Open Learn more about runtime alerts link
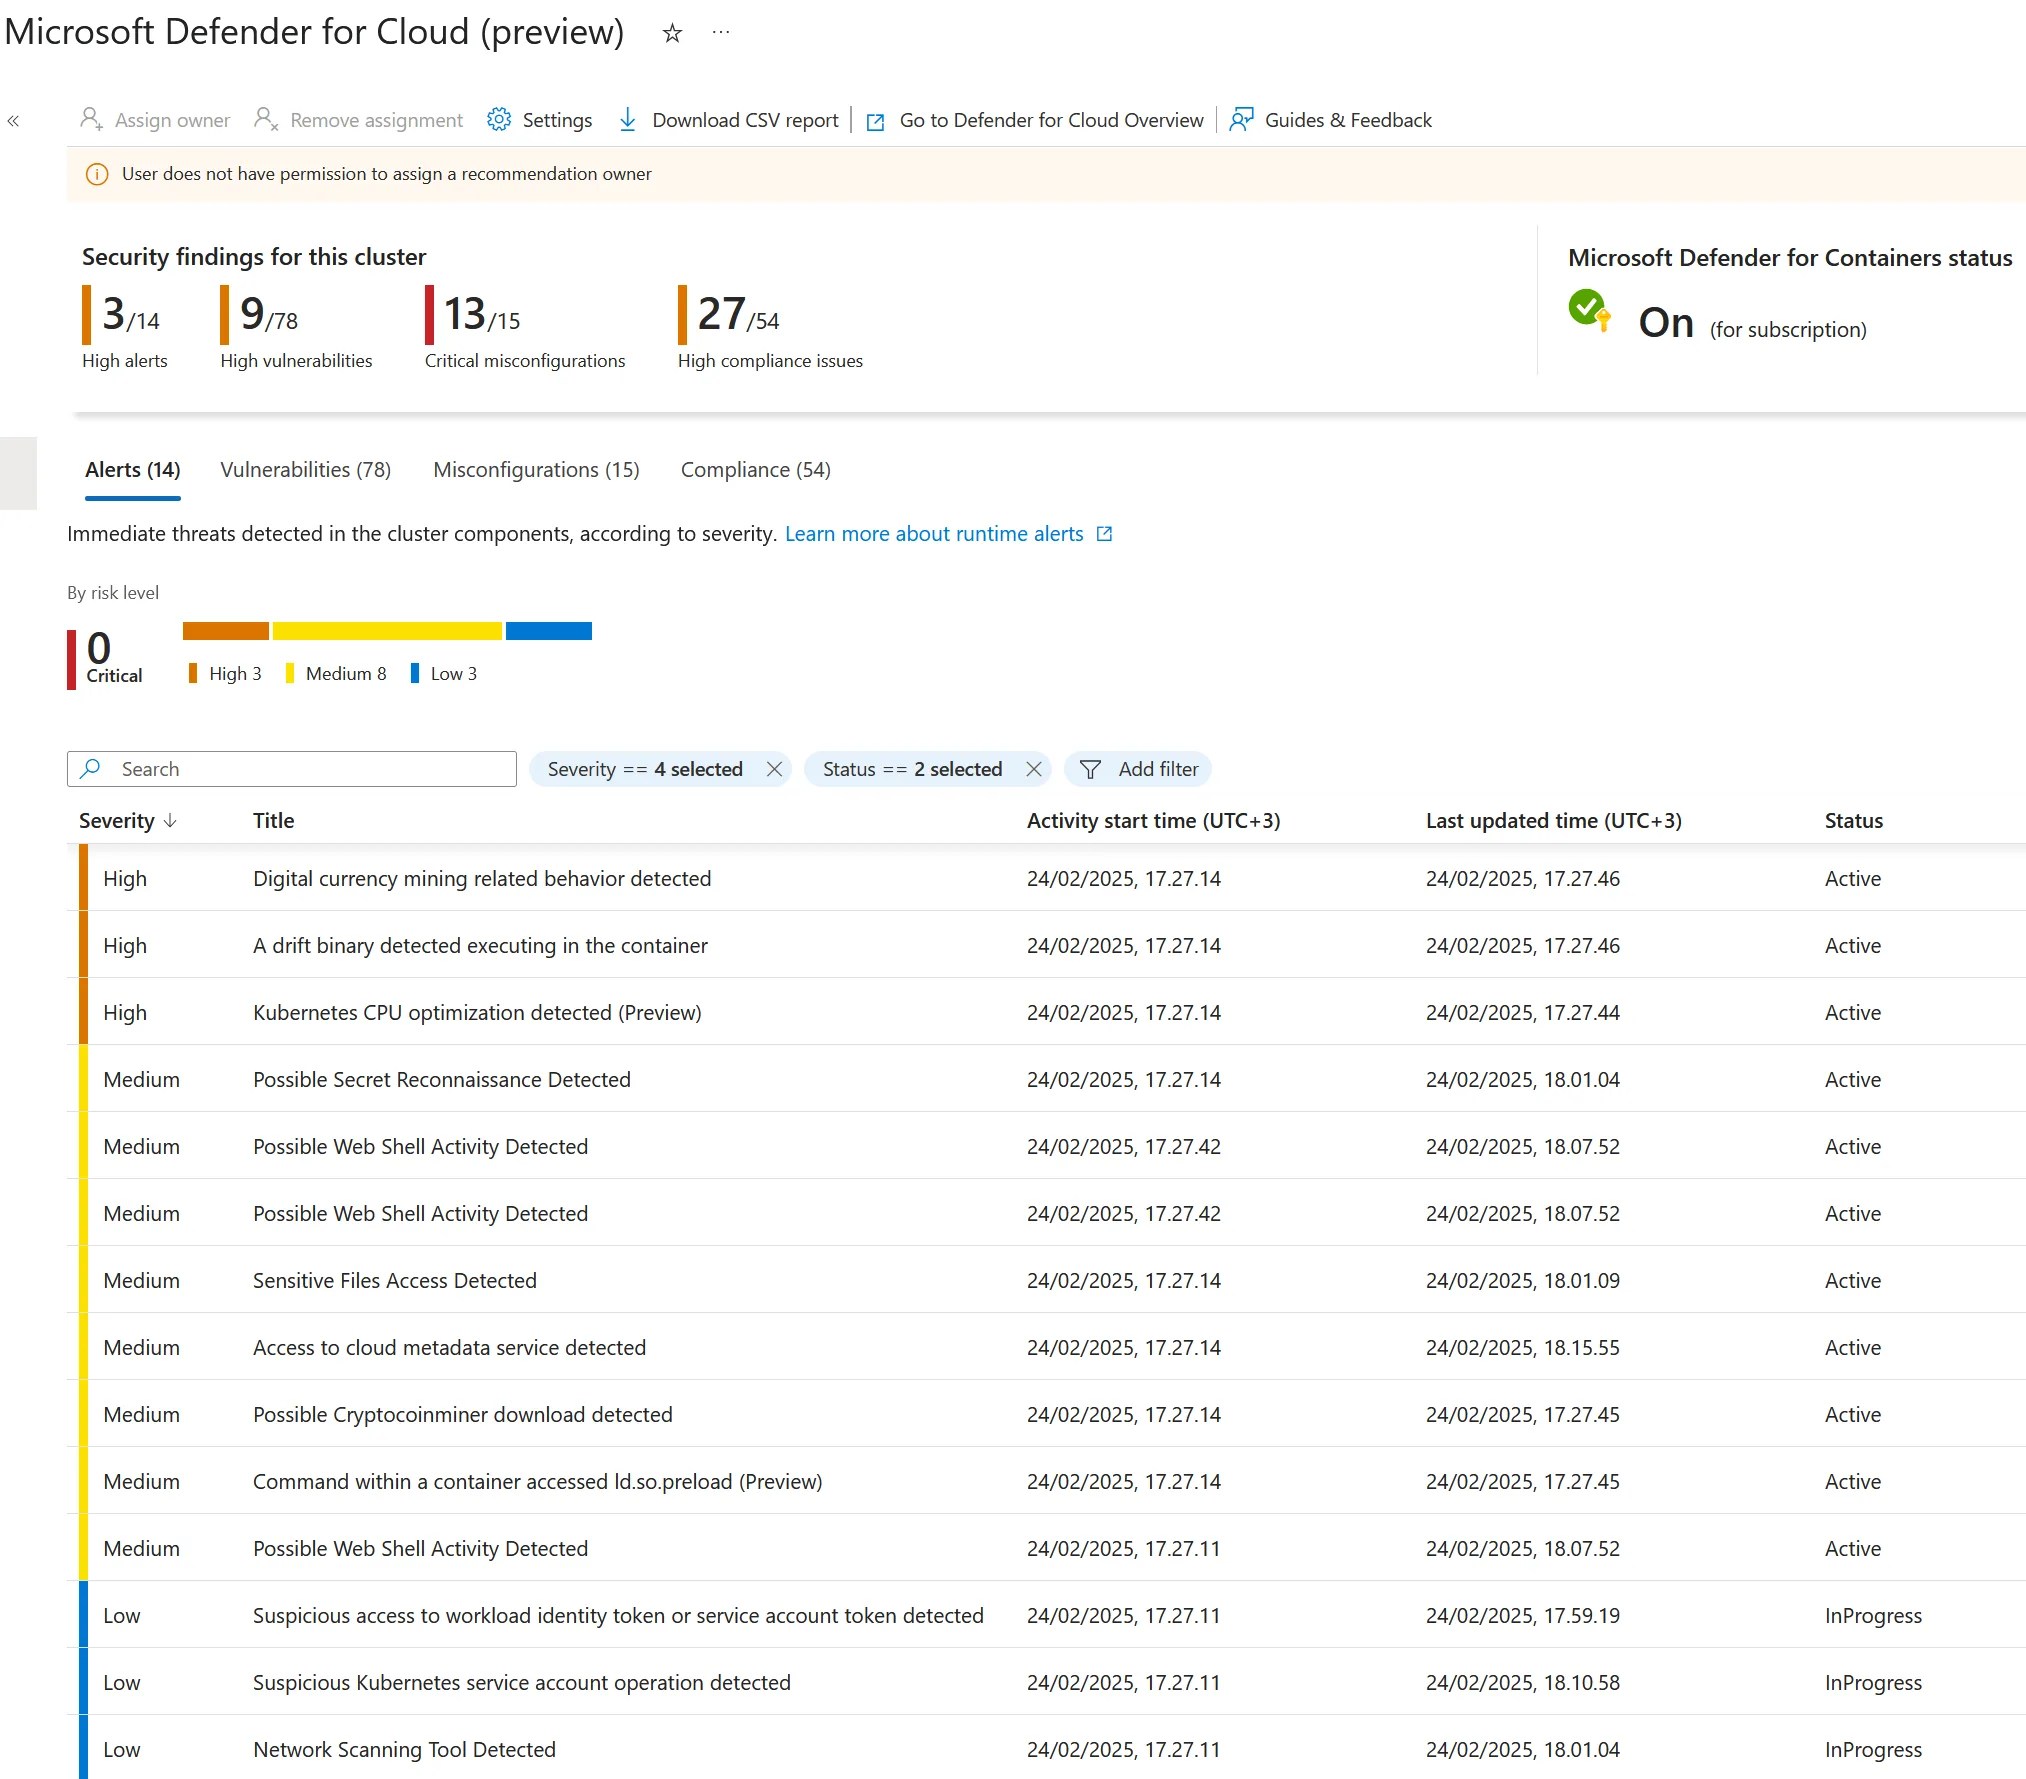 point(934,534)
